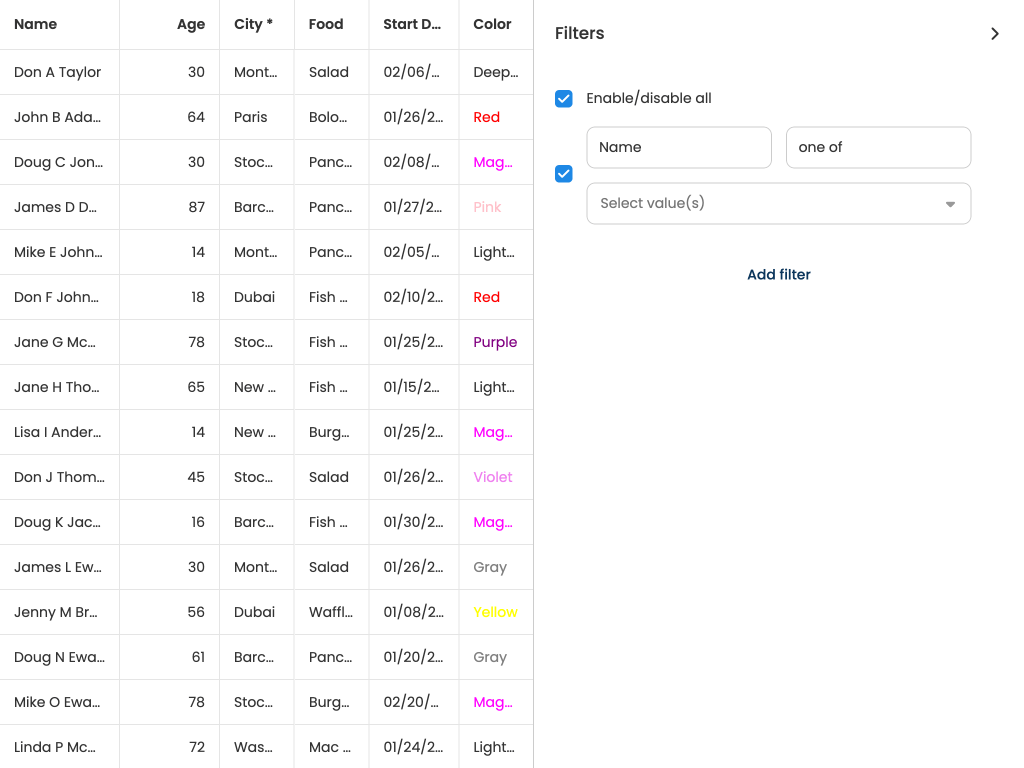This screenshot has height=768, width=1024.
Task: Click the City column header
Action: click(253, 24)
